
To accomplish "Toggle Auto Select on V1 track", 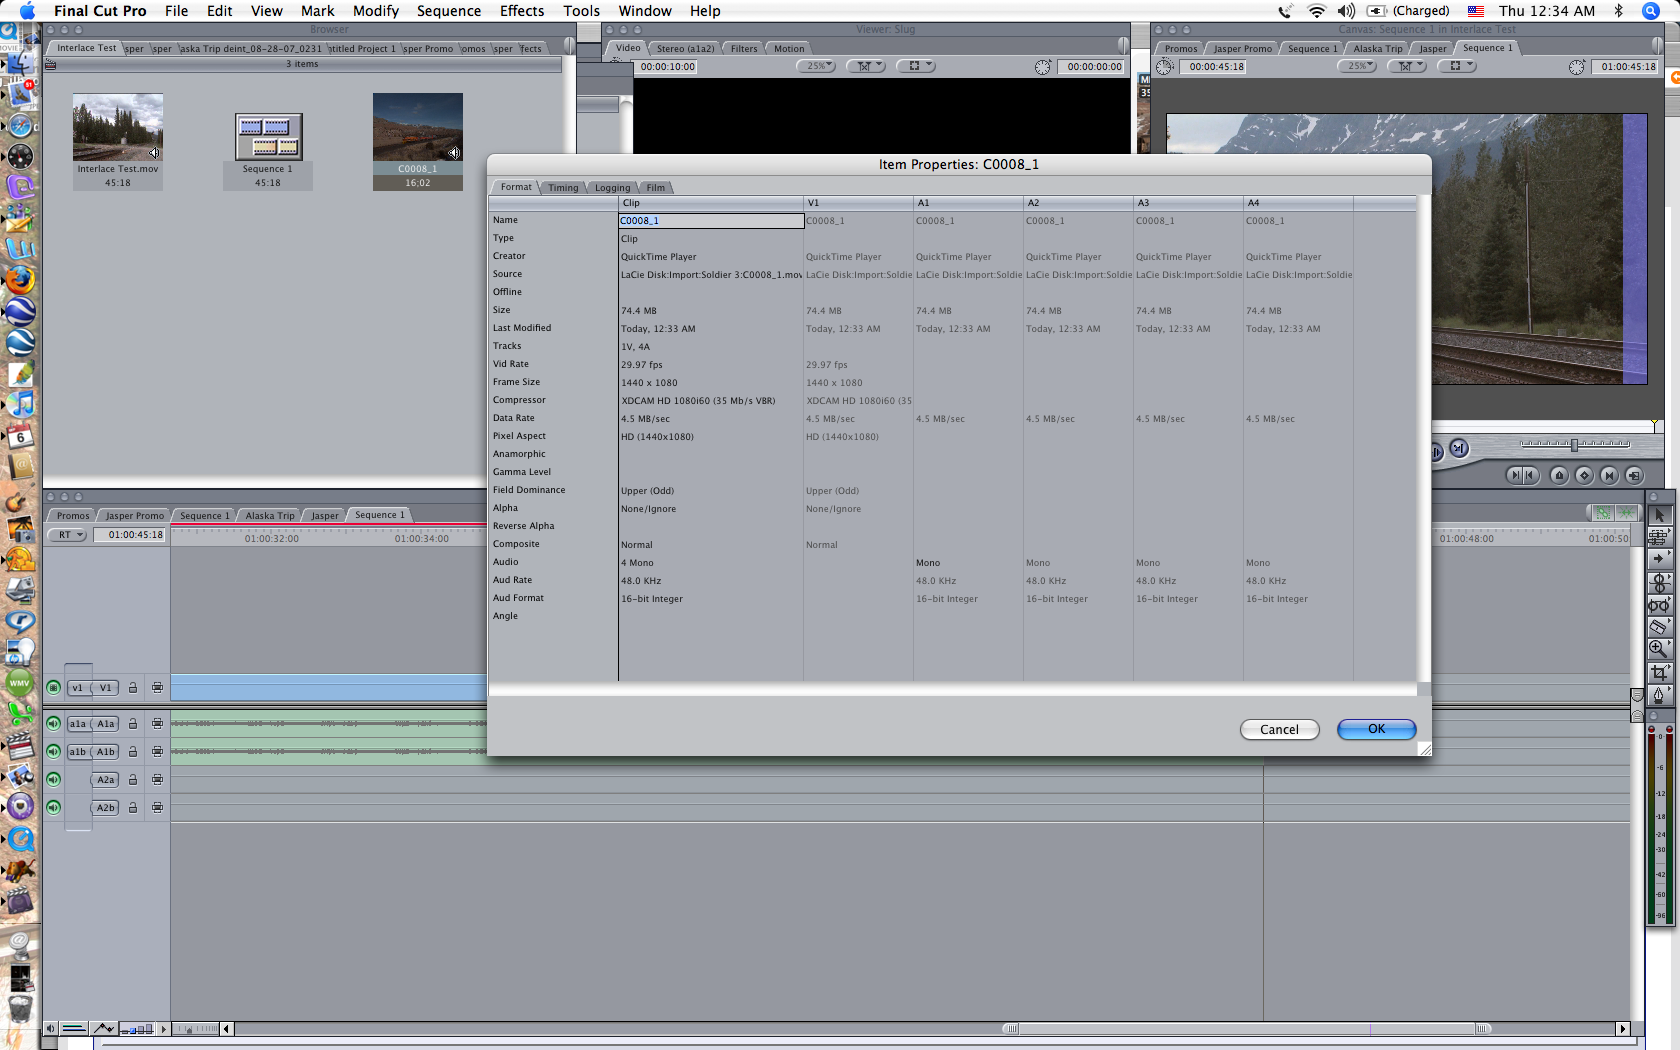I will point(157,687).
